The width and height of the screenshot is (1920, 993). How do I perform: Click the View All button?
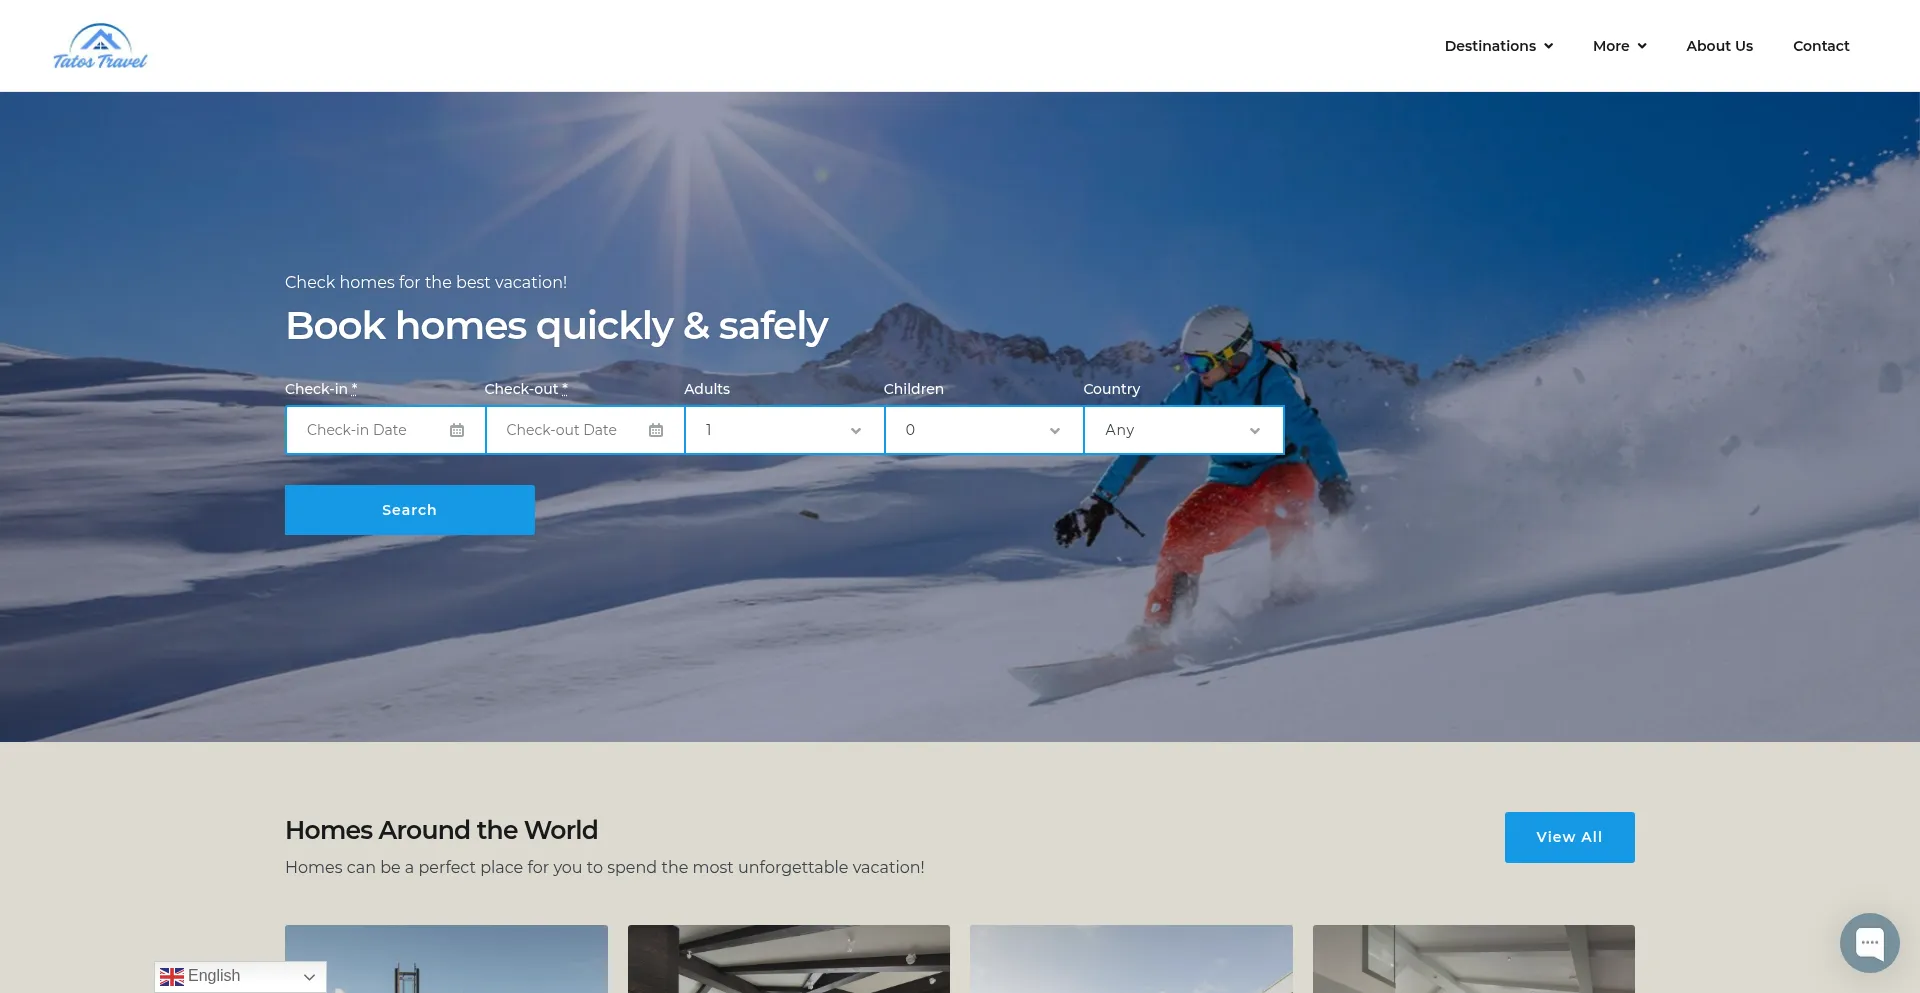point(1569,837)
